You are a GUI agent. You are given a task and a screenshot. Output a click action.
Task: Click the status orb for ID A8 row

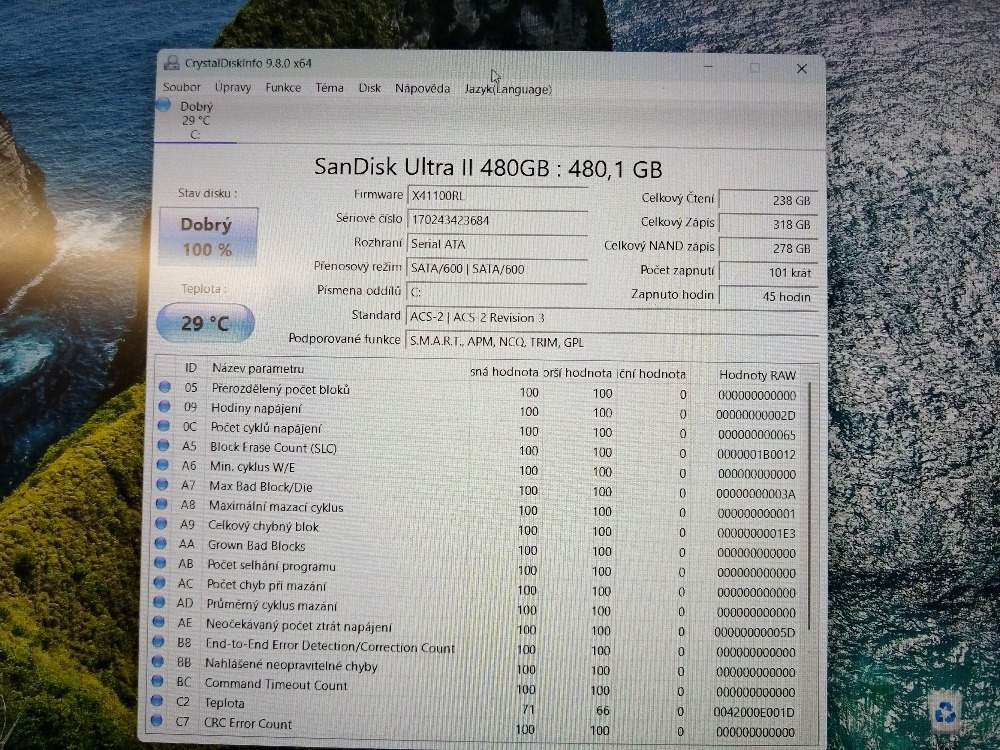pyautogui.click(x=162, y=504)
